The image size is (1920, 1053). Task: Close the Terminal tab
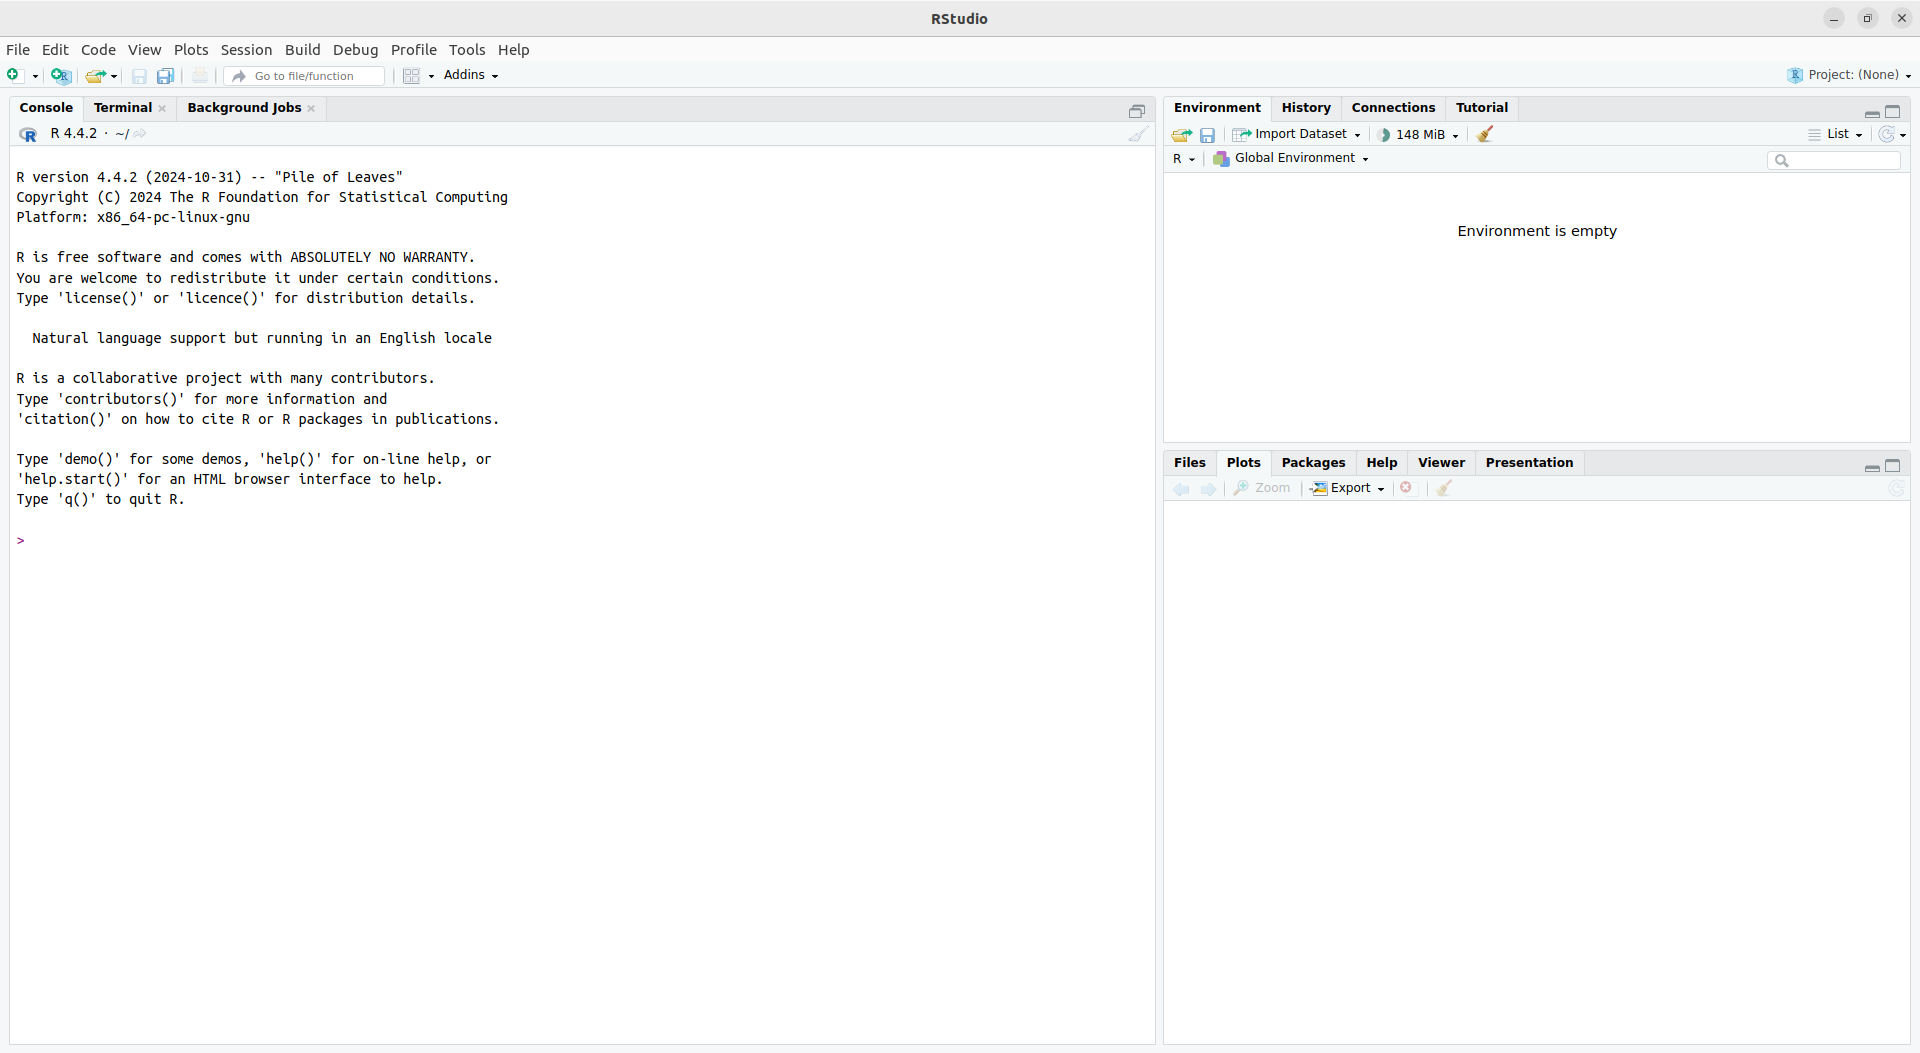point(162,109)
